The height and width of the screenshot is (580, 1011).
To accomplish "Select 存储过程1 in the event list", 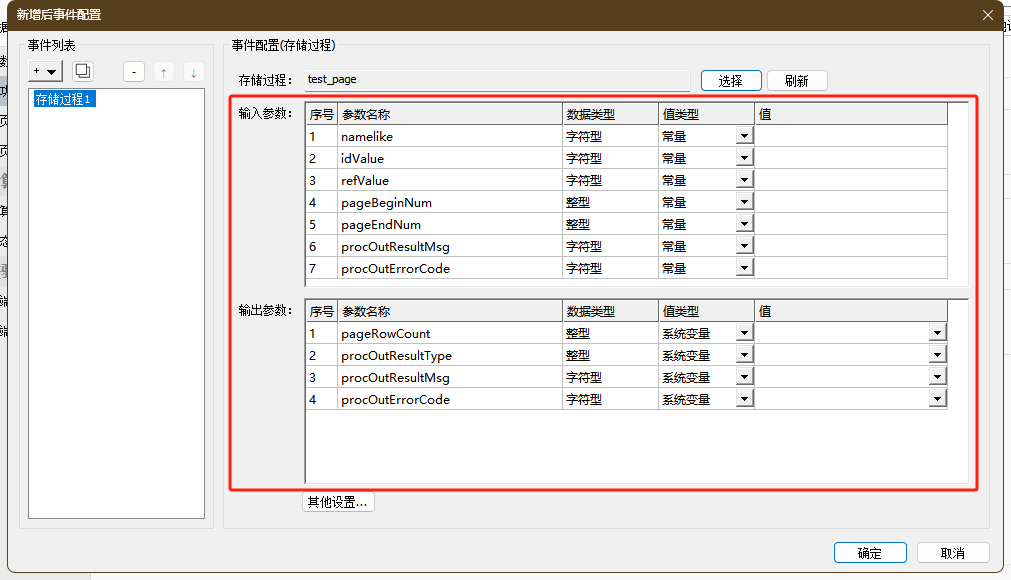I will [64, 99].
